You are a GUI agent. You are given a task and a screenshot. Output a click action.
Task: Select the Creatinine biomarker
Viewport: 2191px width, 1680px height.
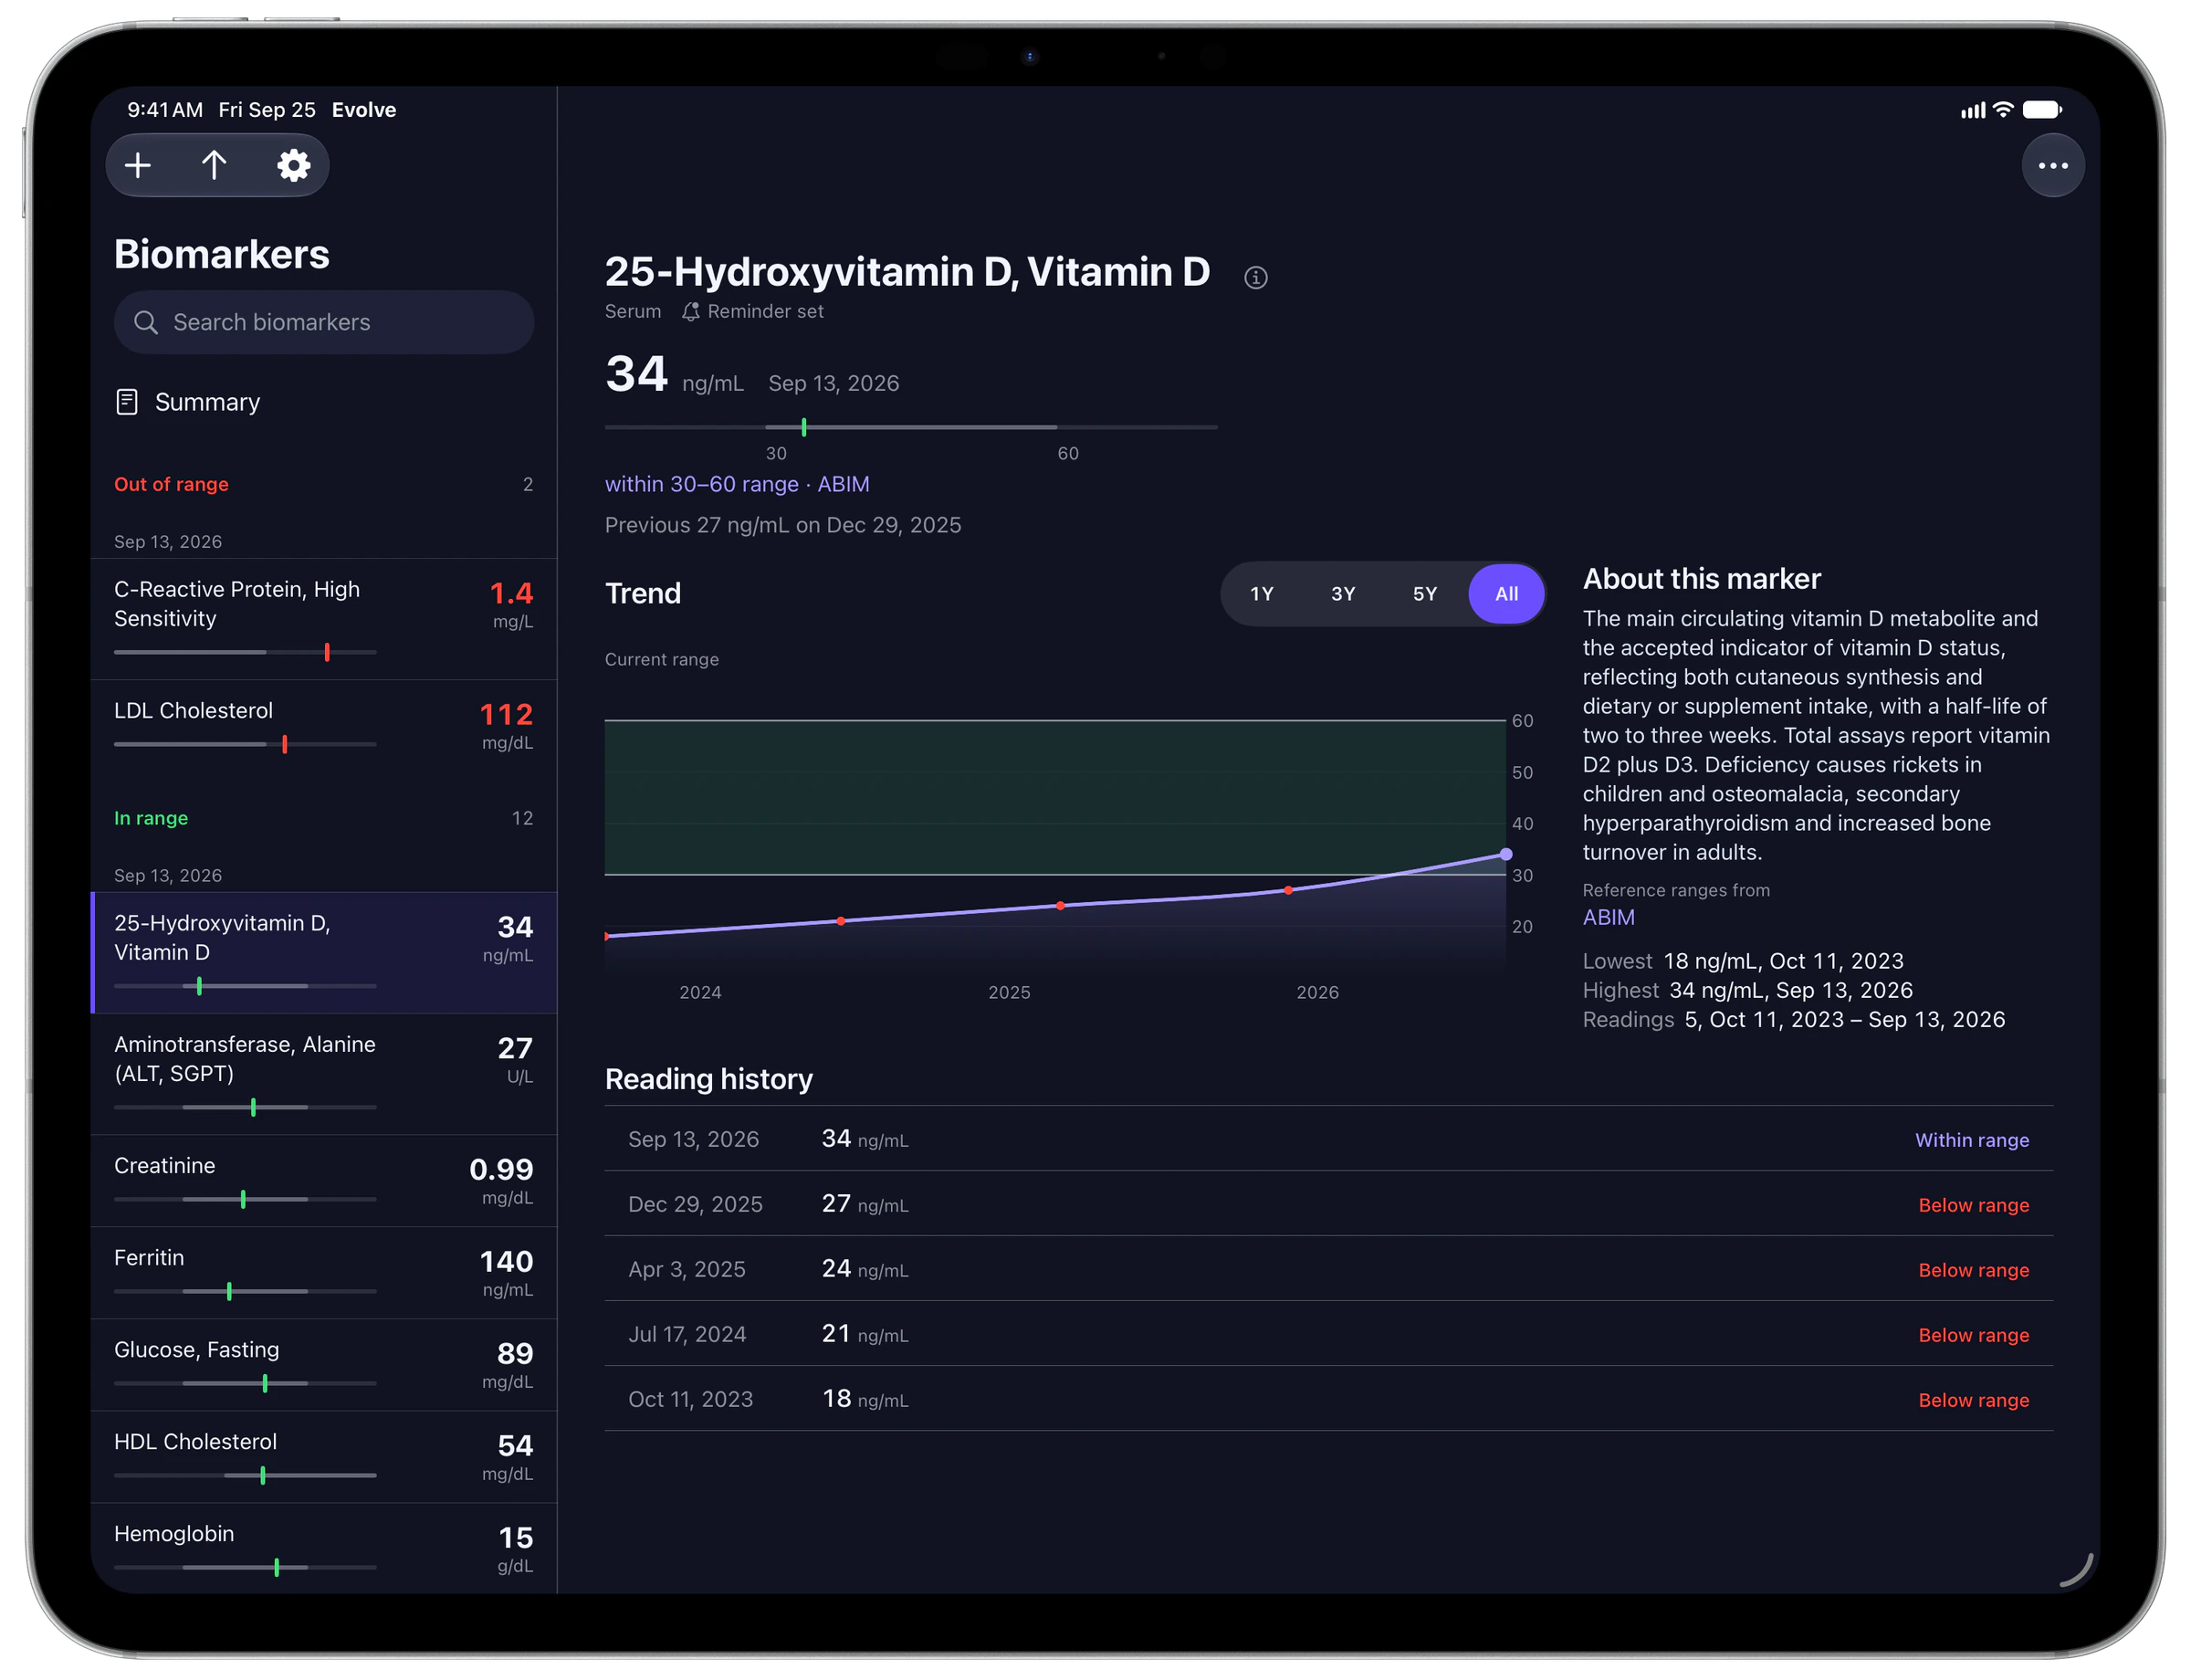pyautogui.click(x=324, y=1181)
